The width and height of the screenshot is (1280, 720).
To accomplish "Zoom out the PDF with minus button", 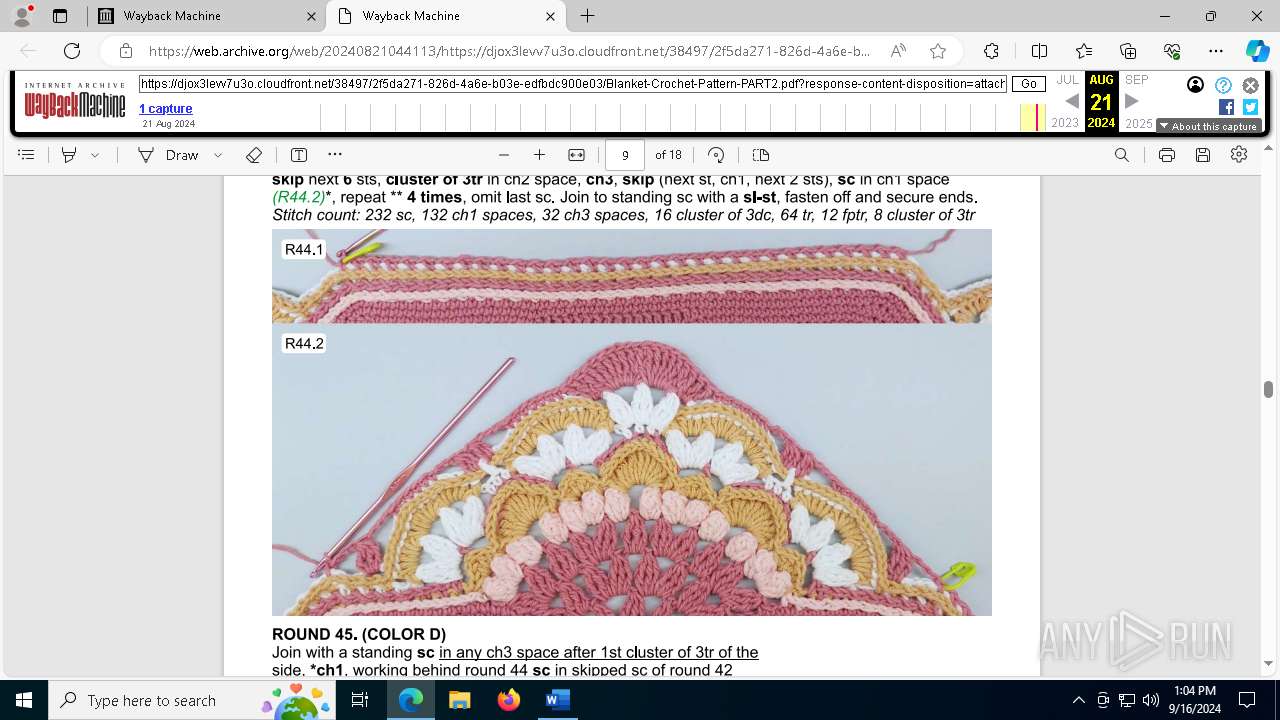I will coord(504,155).
